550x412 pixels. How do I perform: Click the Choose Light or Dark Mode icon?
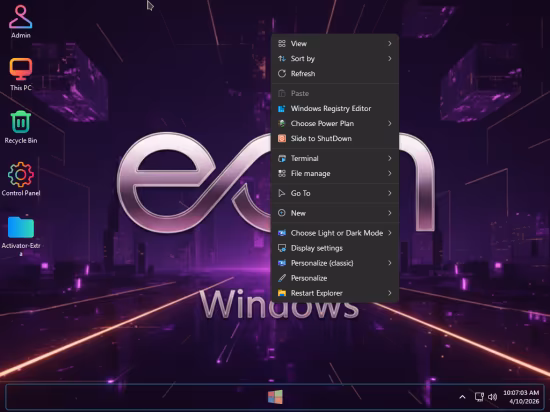pyautogui.click(x=282, y=233)
